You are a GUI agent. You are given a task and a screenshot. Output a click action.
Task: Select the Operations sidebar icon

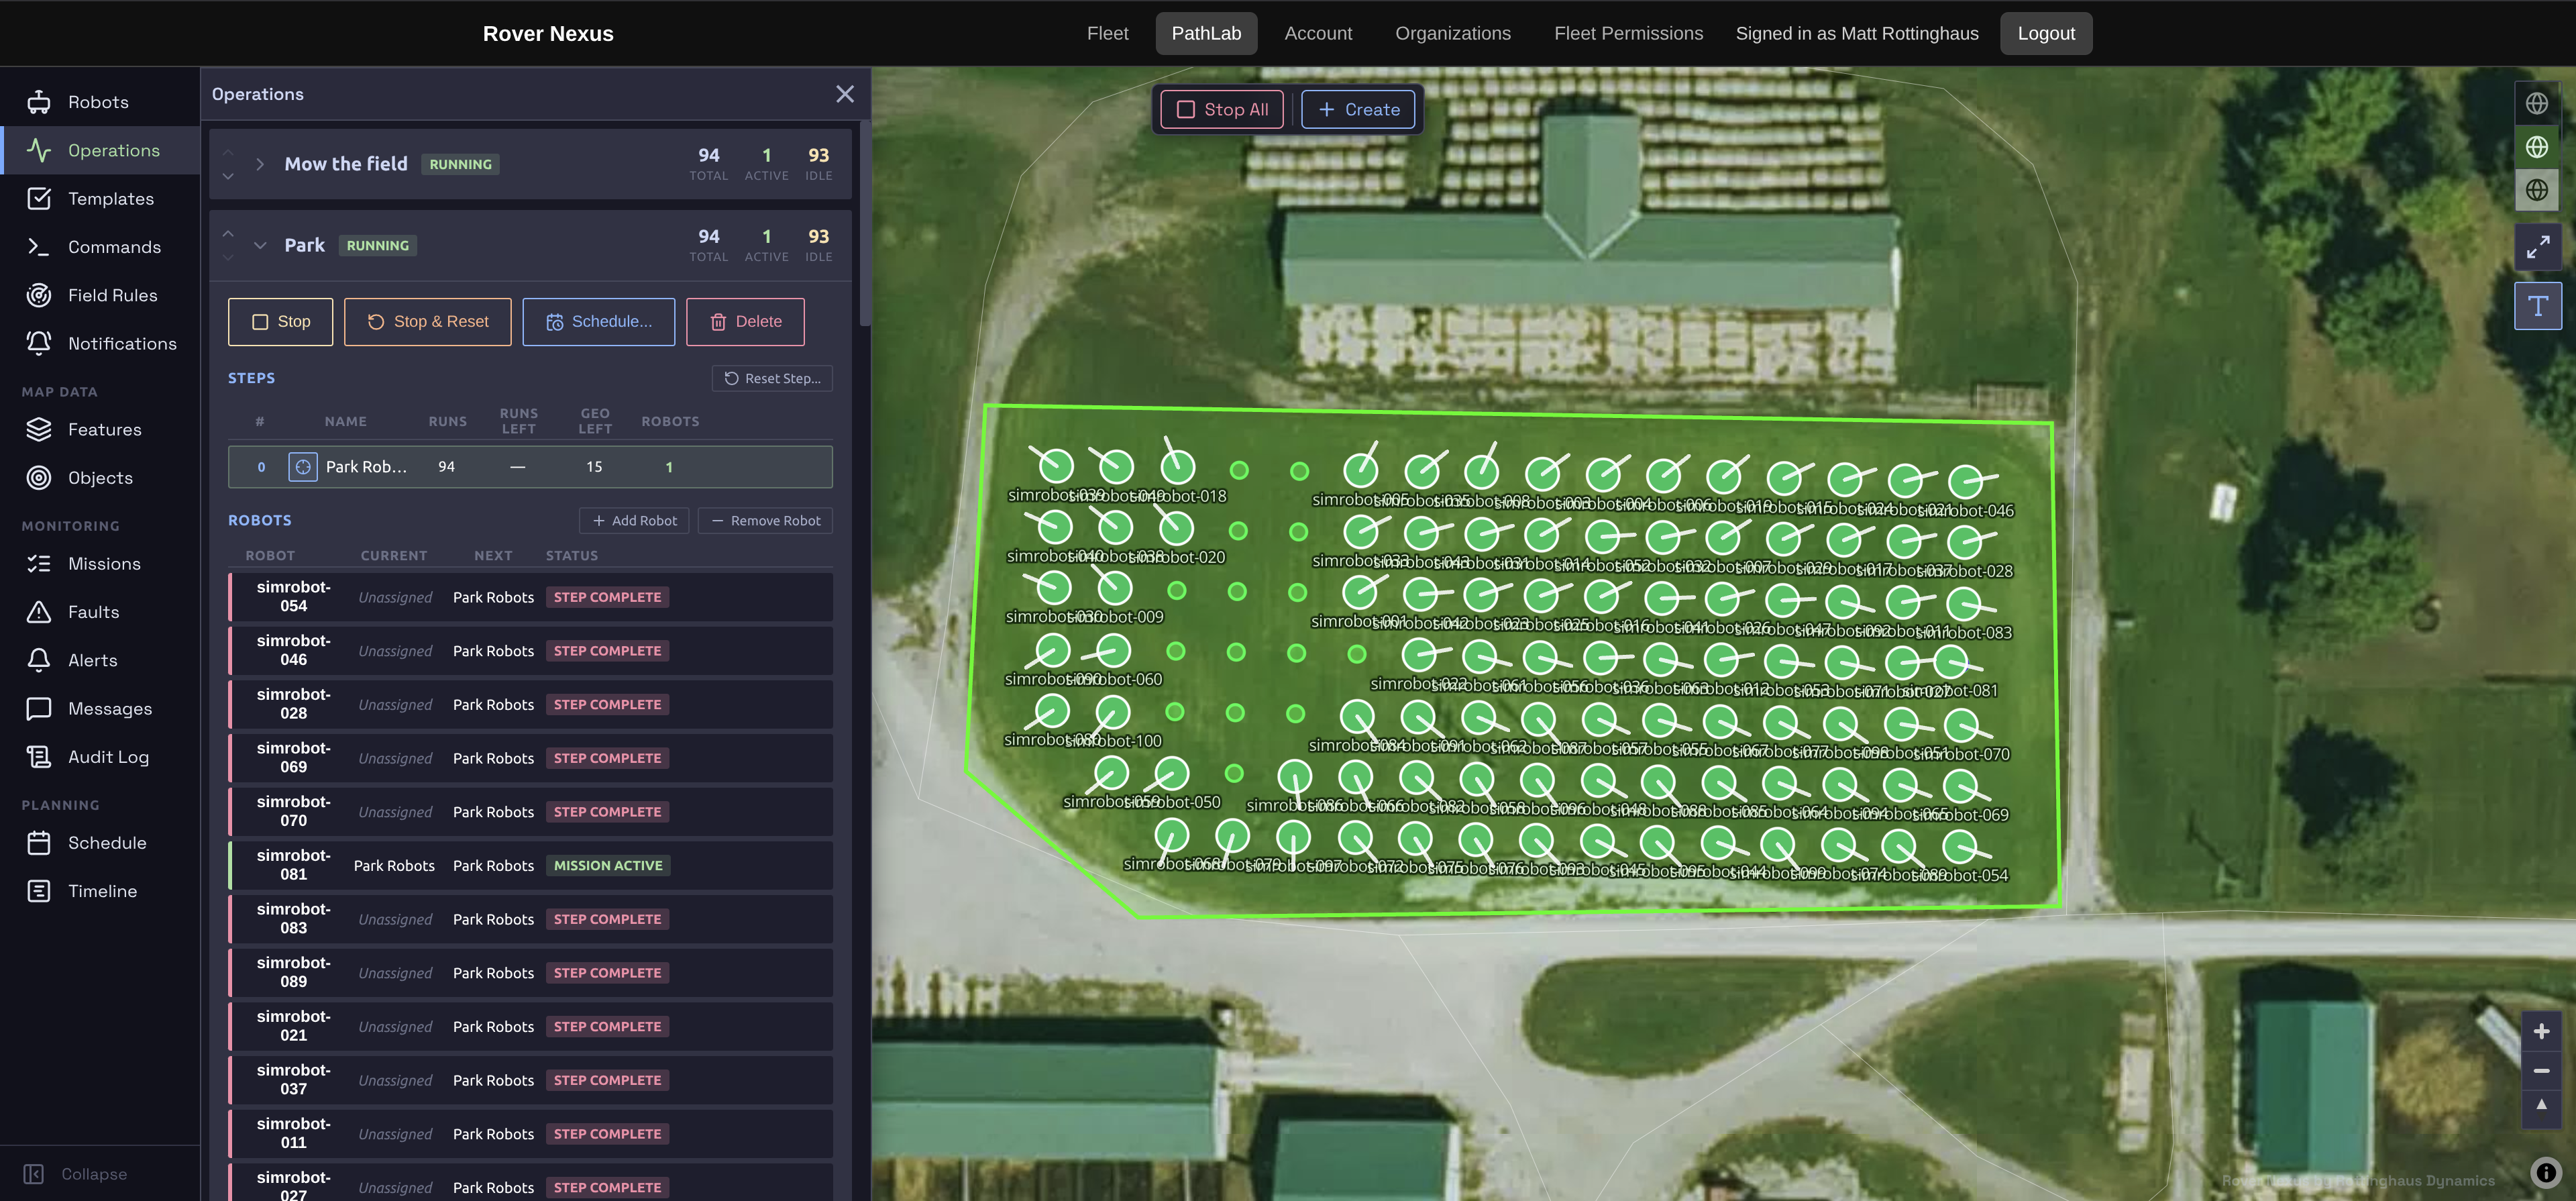click(39, 150)
